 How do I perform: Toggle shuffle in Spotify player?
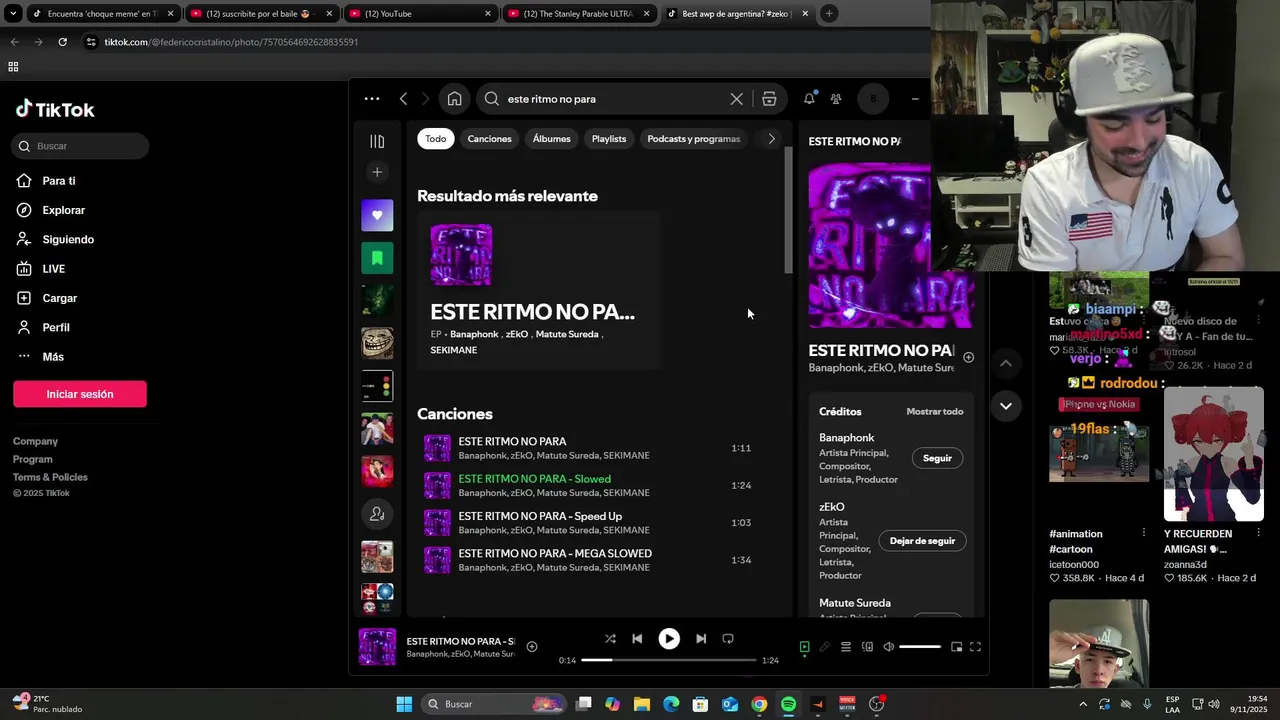pos(610,639)
